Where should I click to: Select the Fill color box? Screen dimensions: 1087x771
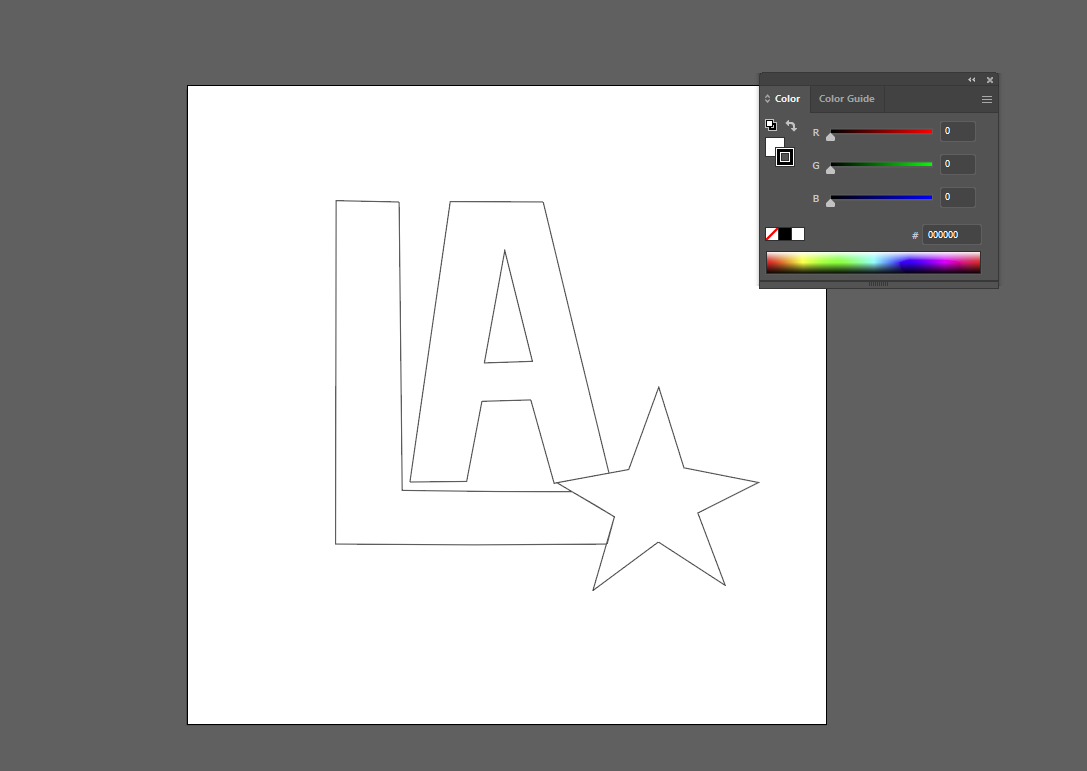click(x=772, y=145)
